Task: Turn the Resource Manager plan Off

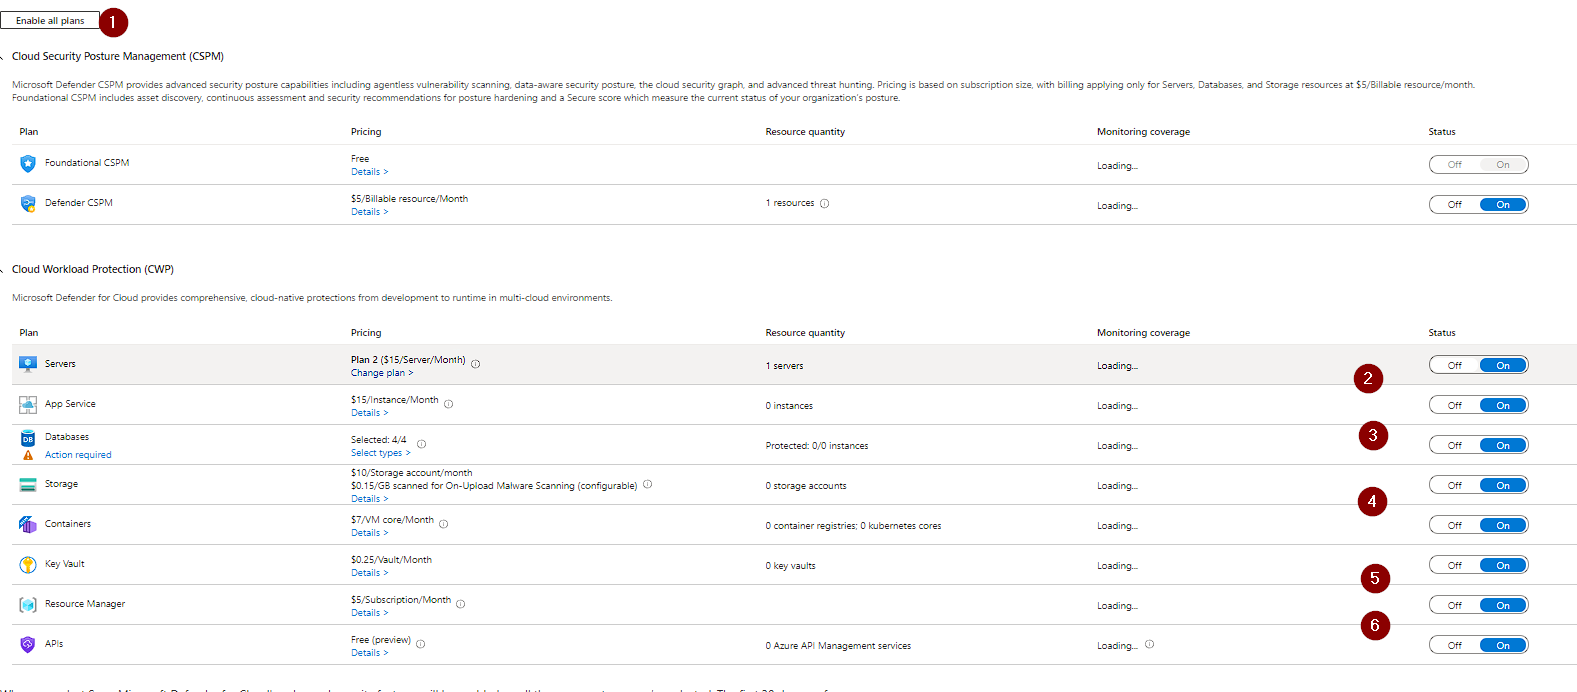Action: pyautogui.click(x=1455, y=605)
